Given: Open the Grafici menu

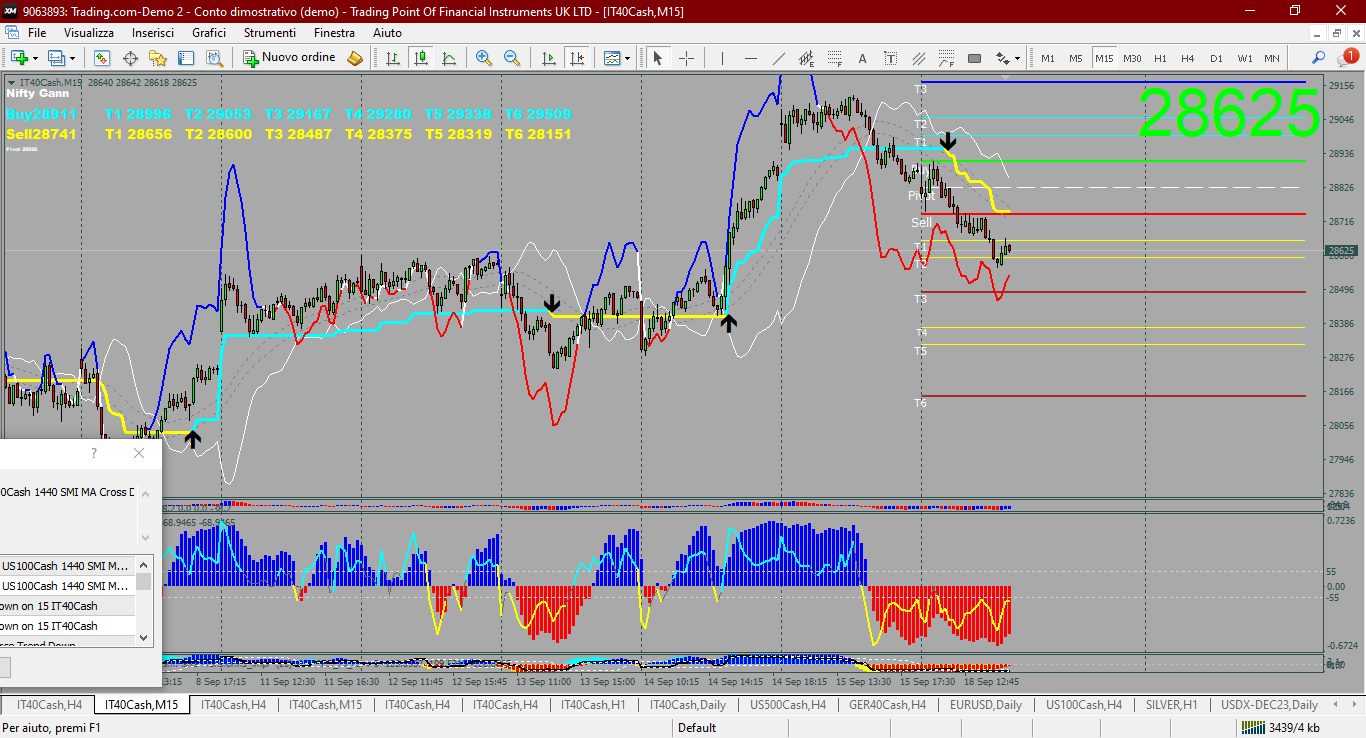Looking at the screenshot, I should click(x=209, y=33).
